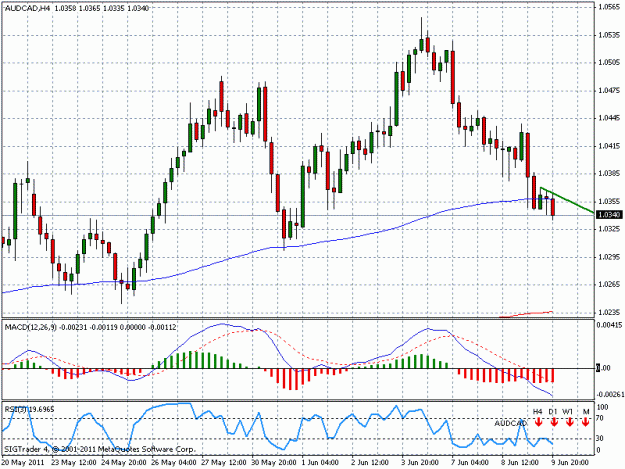The width and height of the screenshot is (625, 469).
Task: Click the 27 May 12:00 time label
Action: 224,463
